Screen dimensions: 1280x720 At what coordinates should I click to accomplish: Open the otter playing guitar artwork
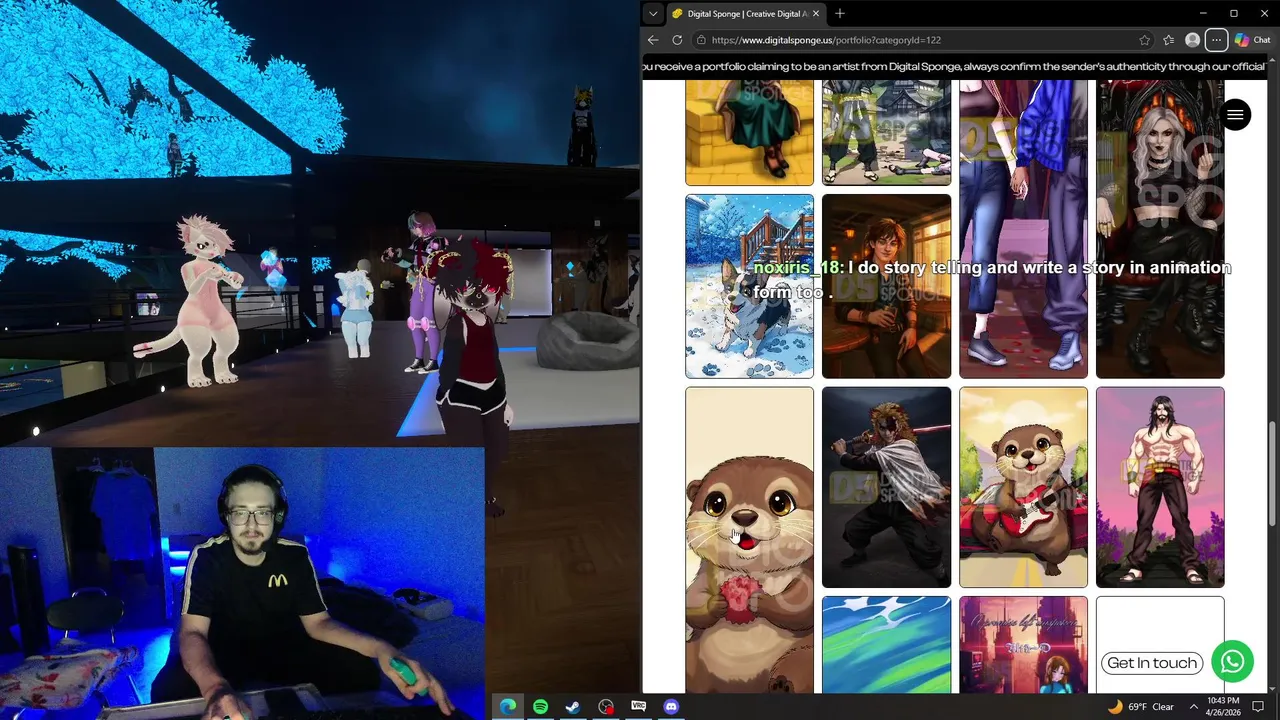coord(1023,487)
